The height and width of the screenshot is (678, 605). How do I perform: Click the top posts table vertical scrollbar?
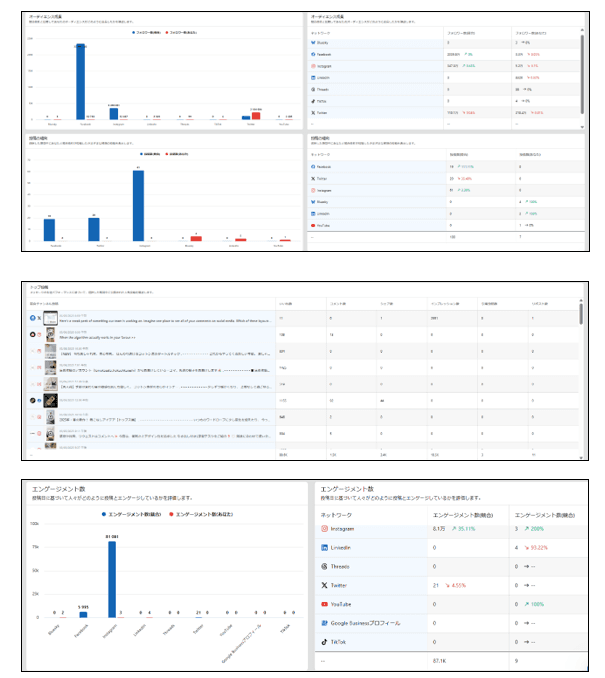pyautogui.click(x=580, y=315)
